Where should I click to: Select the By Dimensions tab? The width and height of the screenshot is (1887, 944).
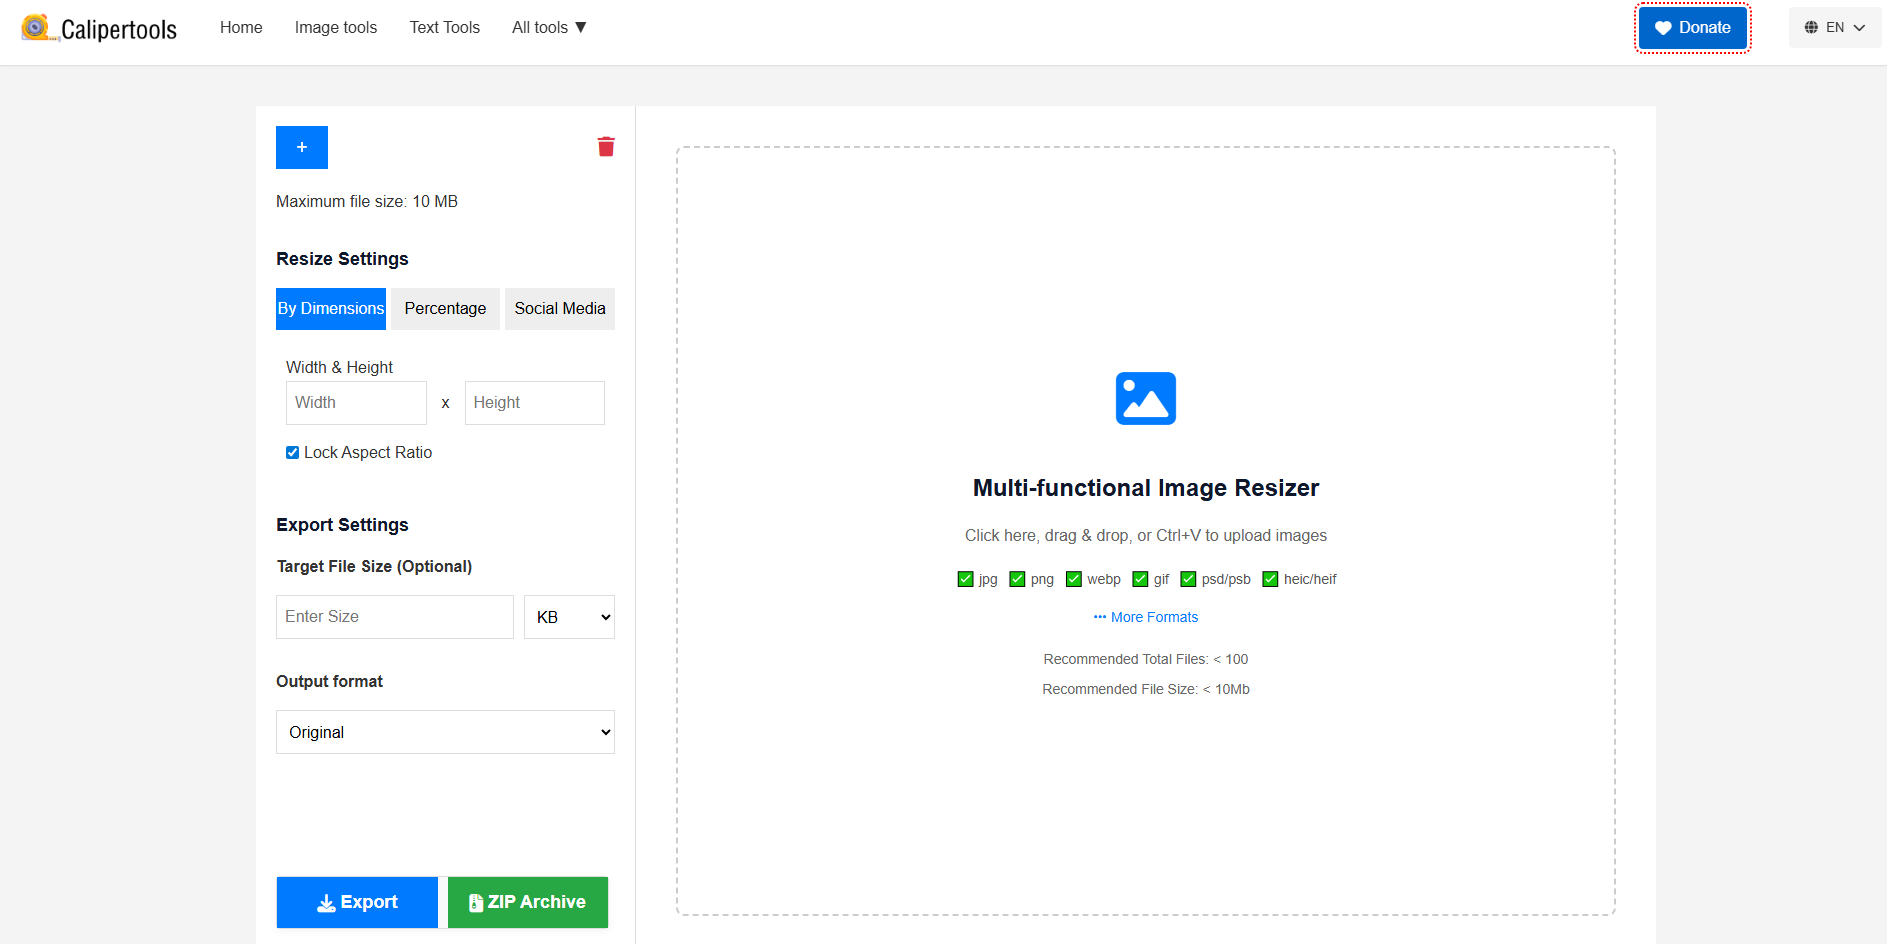point(331,309)
